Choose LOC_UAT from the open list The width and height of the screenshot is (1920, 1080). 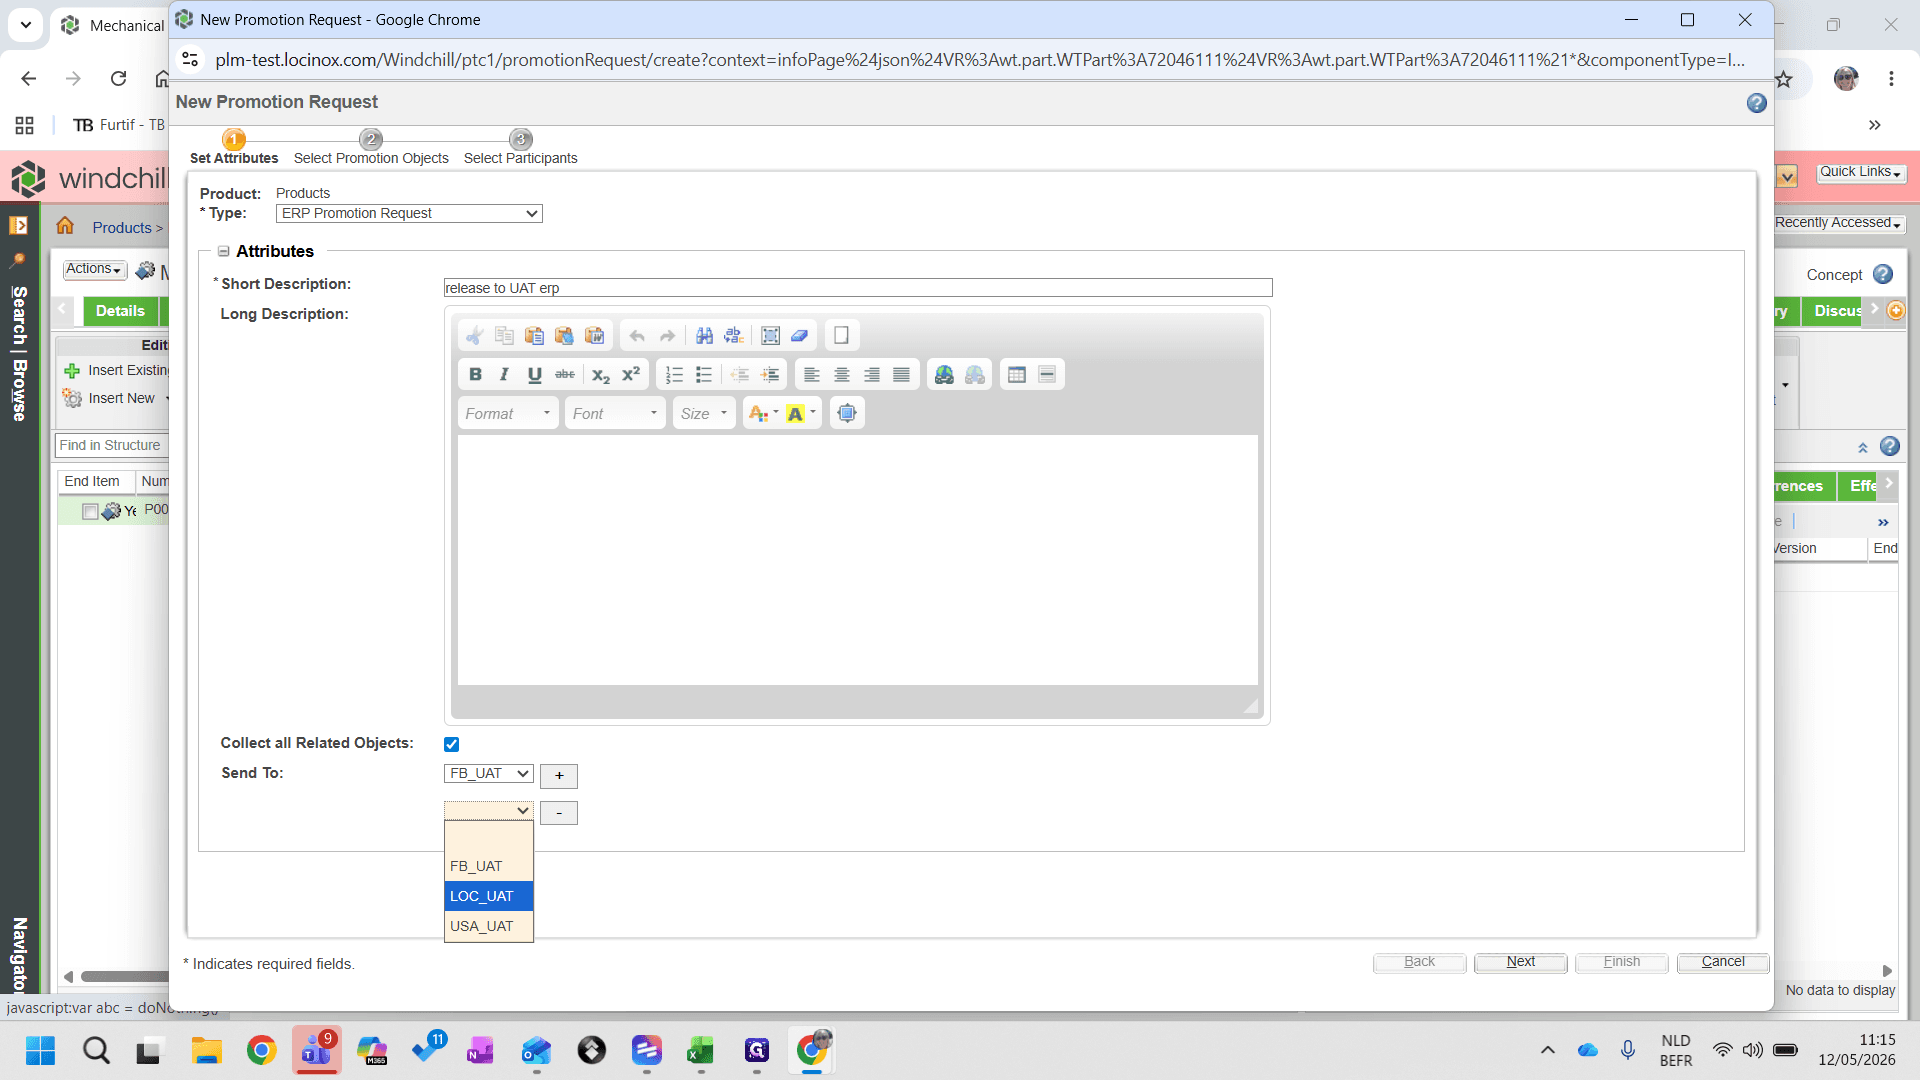pos(488,896)
